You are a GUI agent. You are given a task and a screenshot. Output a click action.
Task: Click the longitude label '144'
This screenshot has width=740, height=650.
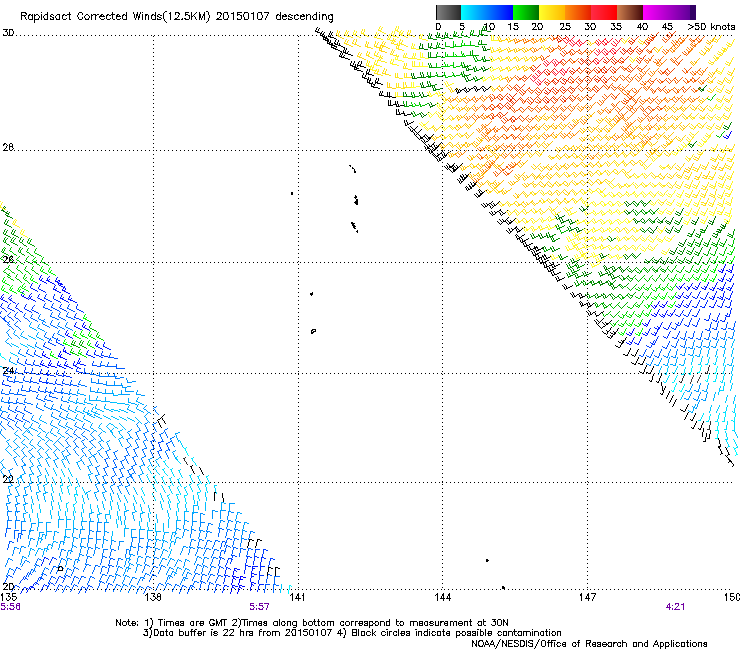click(442, 597)
